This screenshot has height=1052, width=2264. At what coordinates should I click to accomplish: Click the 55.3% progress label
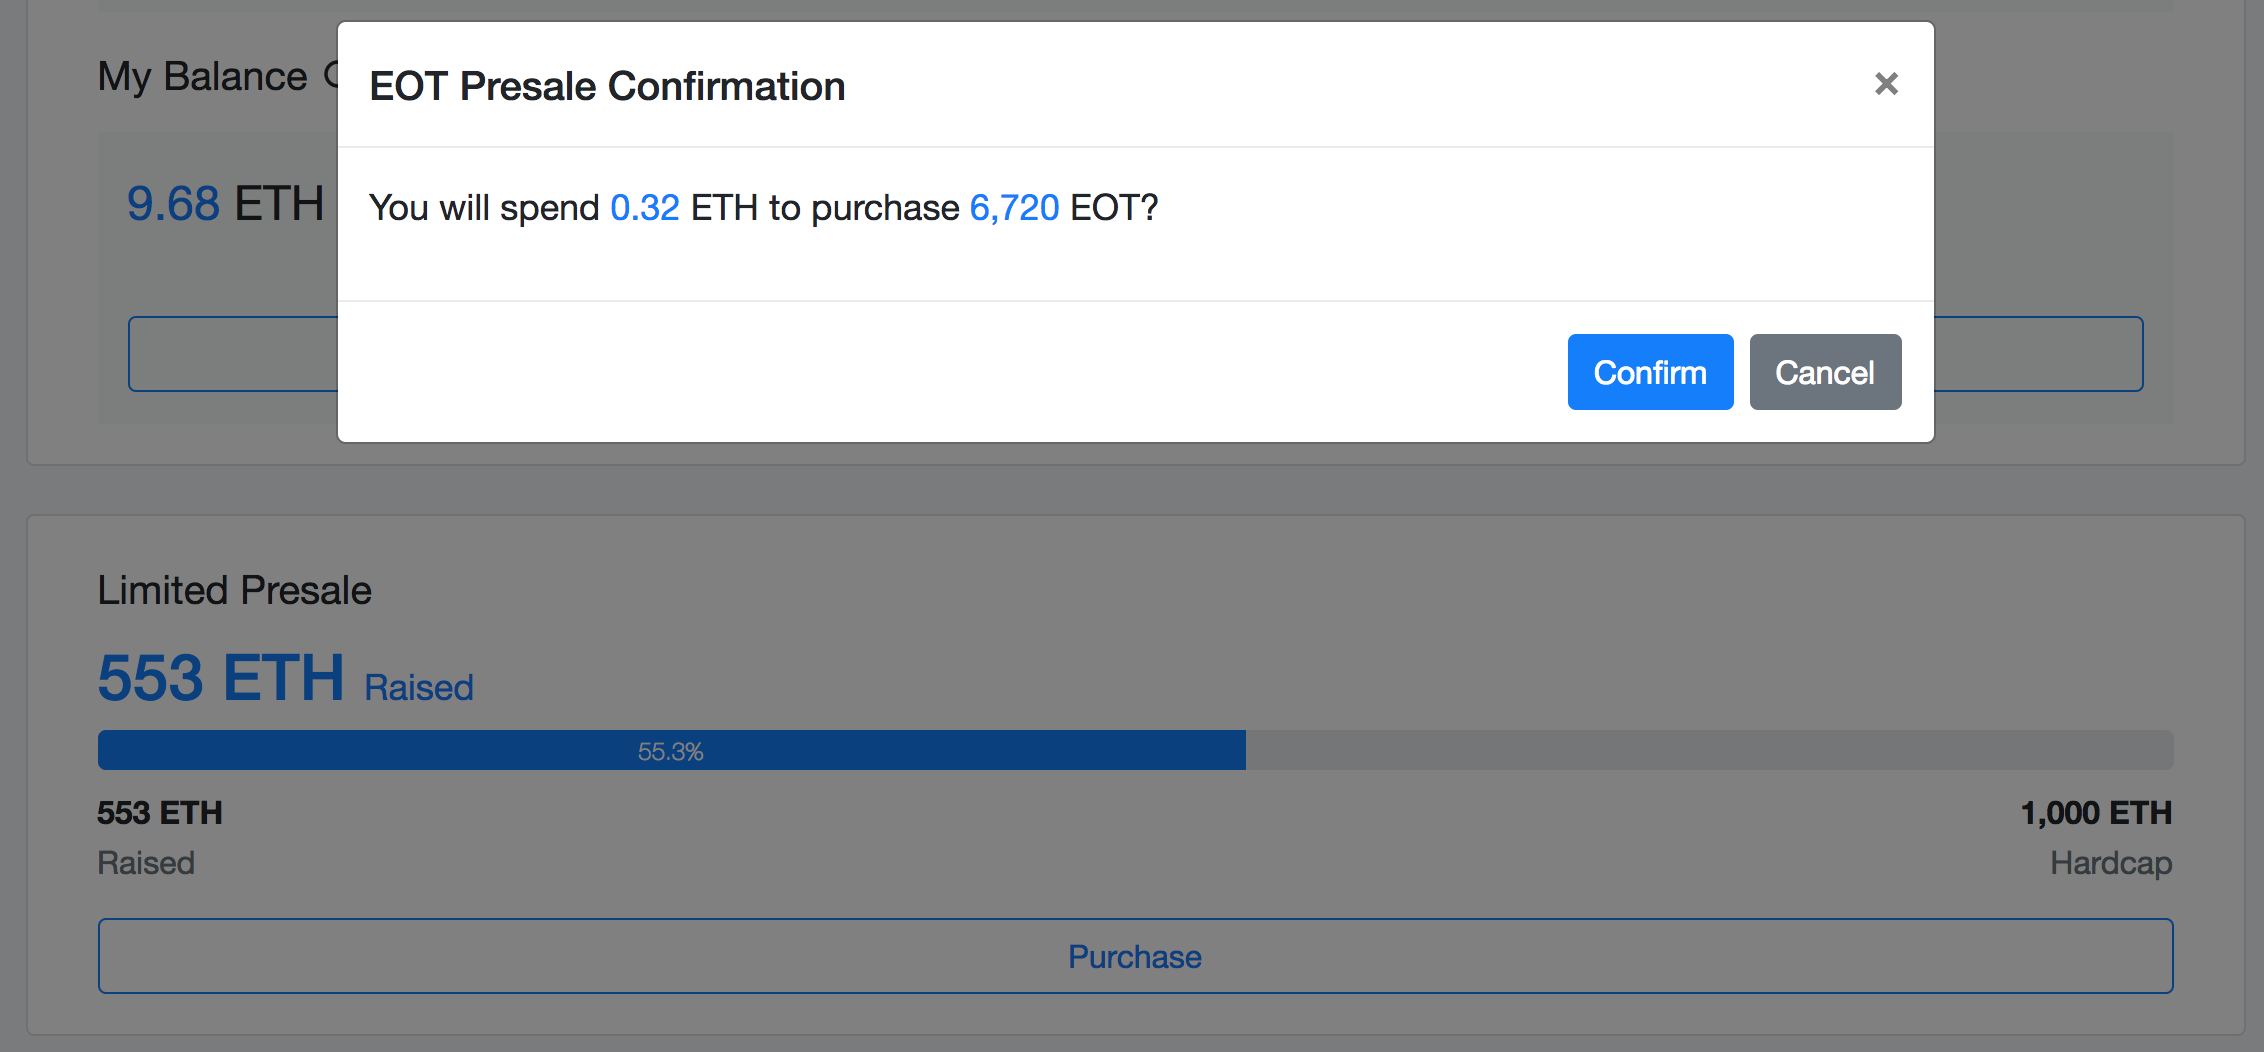click(671, 752)
